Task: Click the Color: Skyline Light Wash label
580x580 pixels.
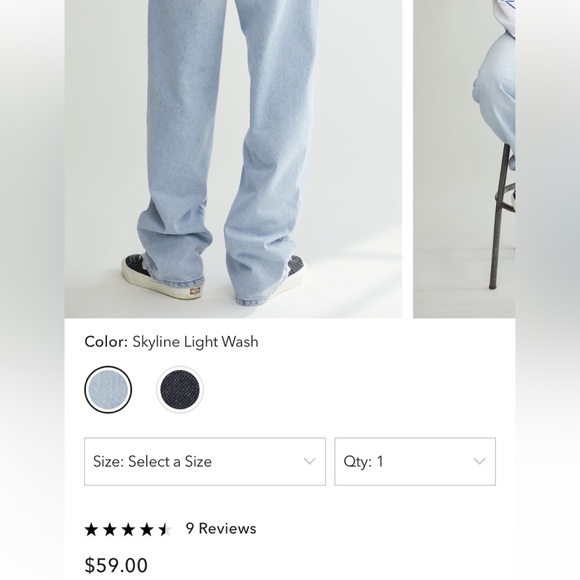Action: pyautogui.click(x=171, y=341)
